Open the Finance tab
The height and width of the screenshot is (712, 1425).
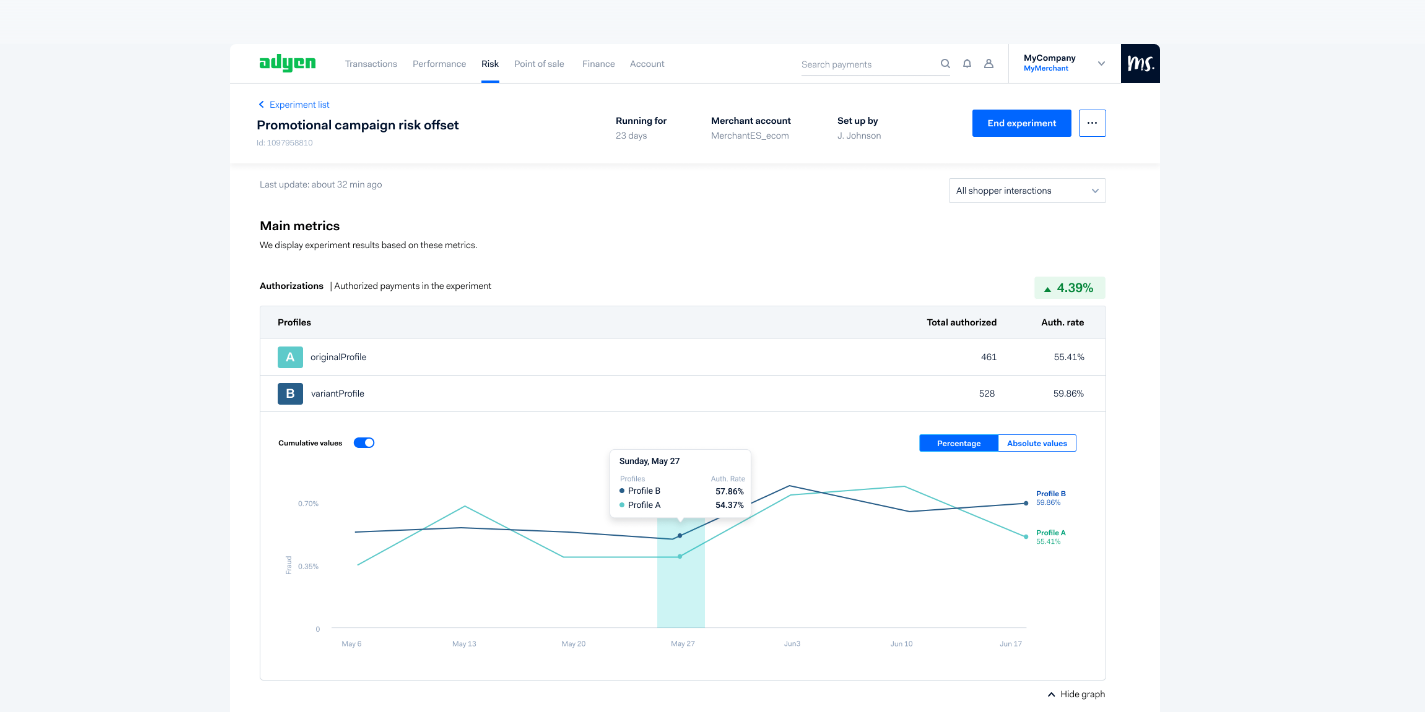click(x=598, y=64)
